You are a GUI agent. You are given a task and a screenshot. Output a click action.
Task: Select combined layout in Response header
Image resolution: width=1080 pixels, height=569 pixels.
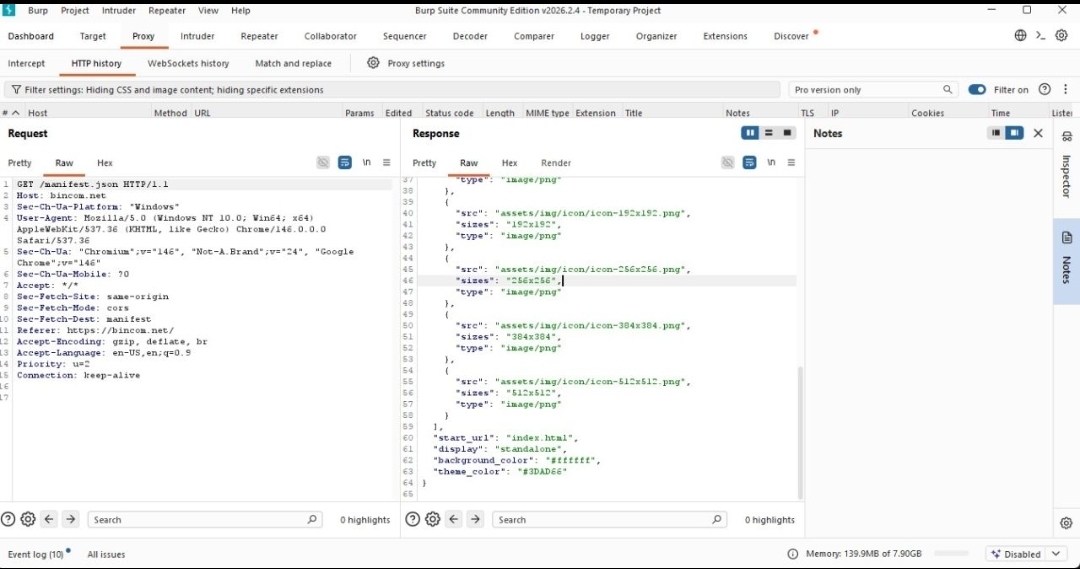pyautogui.click(x=787, y=133)
